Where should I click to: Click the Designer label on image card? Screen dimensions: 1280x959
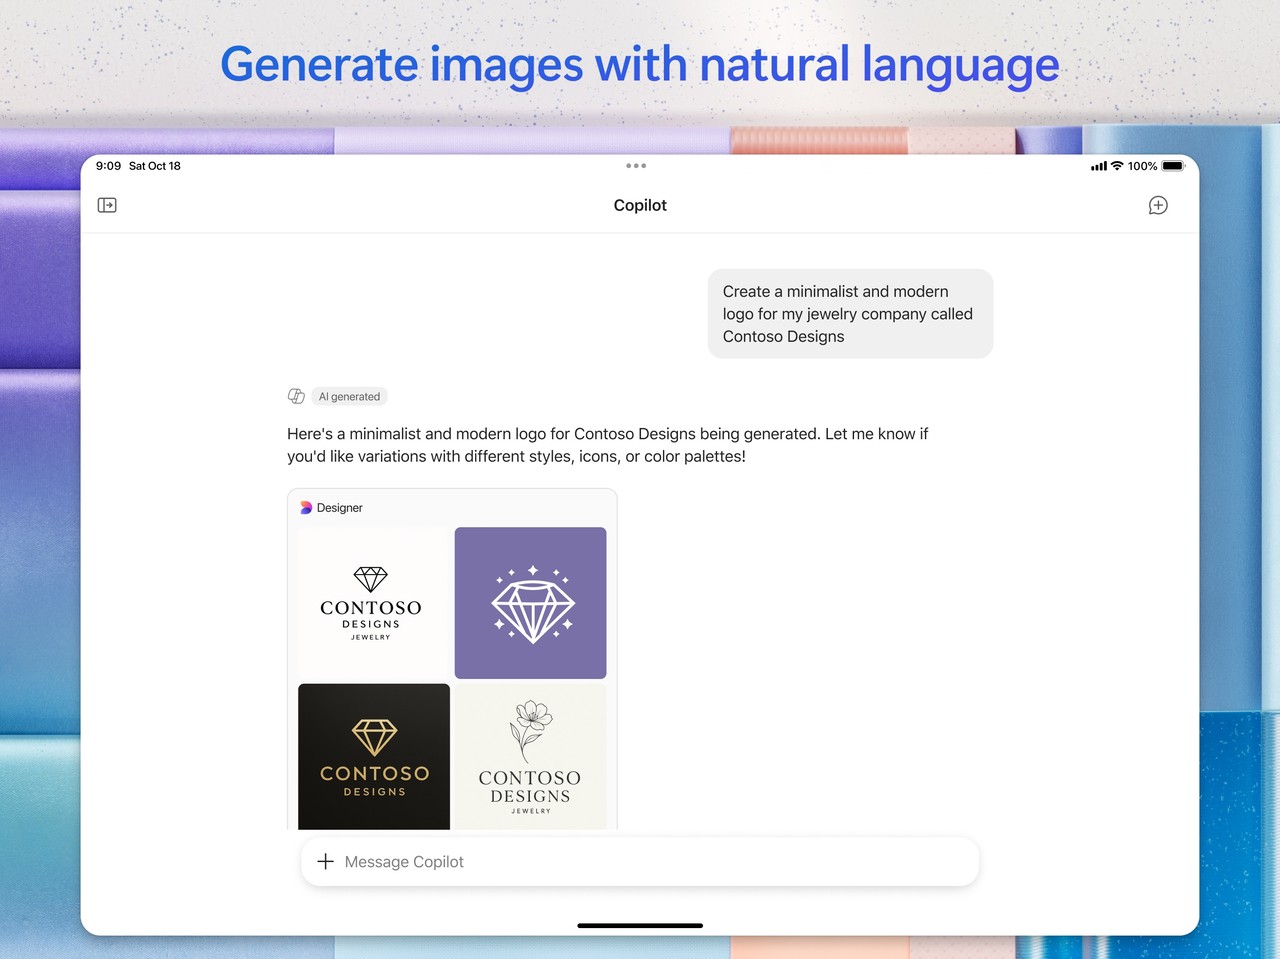(340, 508)
